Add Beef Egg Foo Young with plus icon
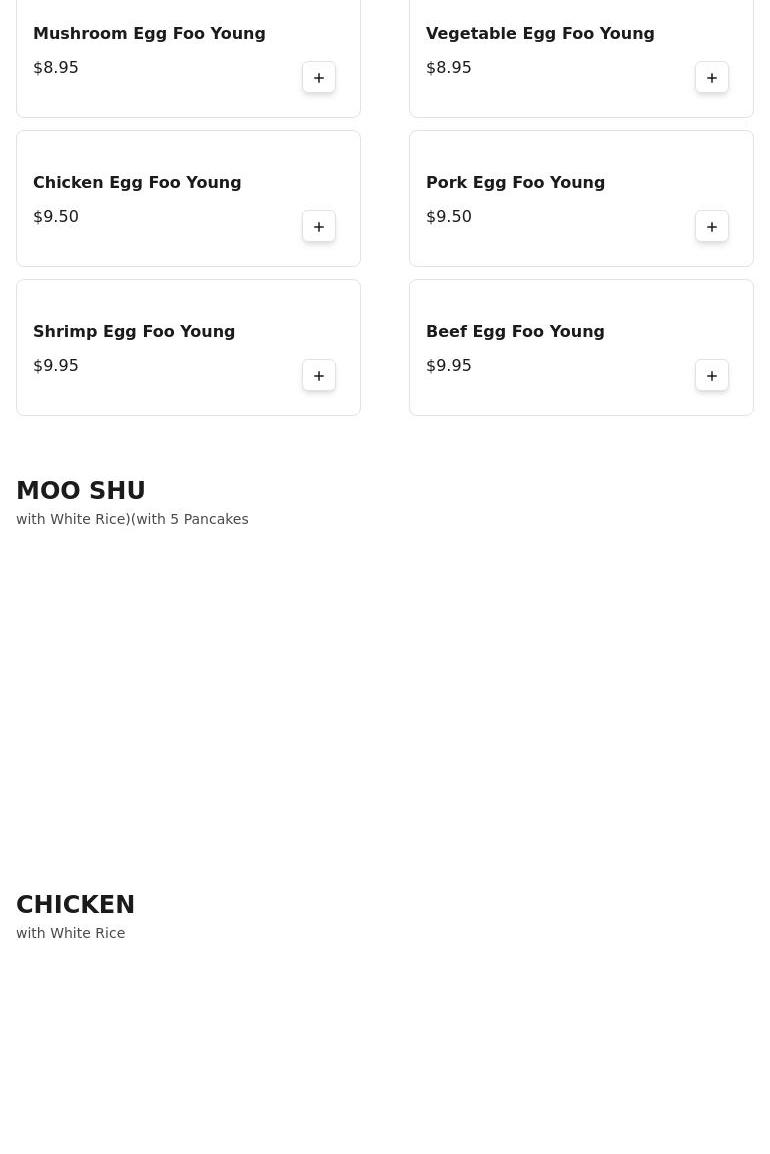 coord(712,375)
